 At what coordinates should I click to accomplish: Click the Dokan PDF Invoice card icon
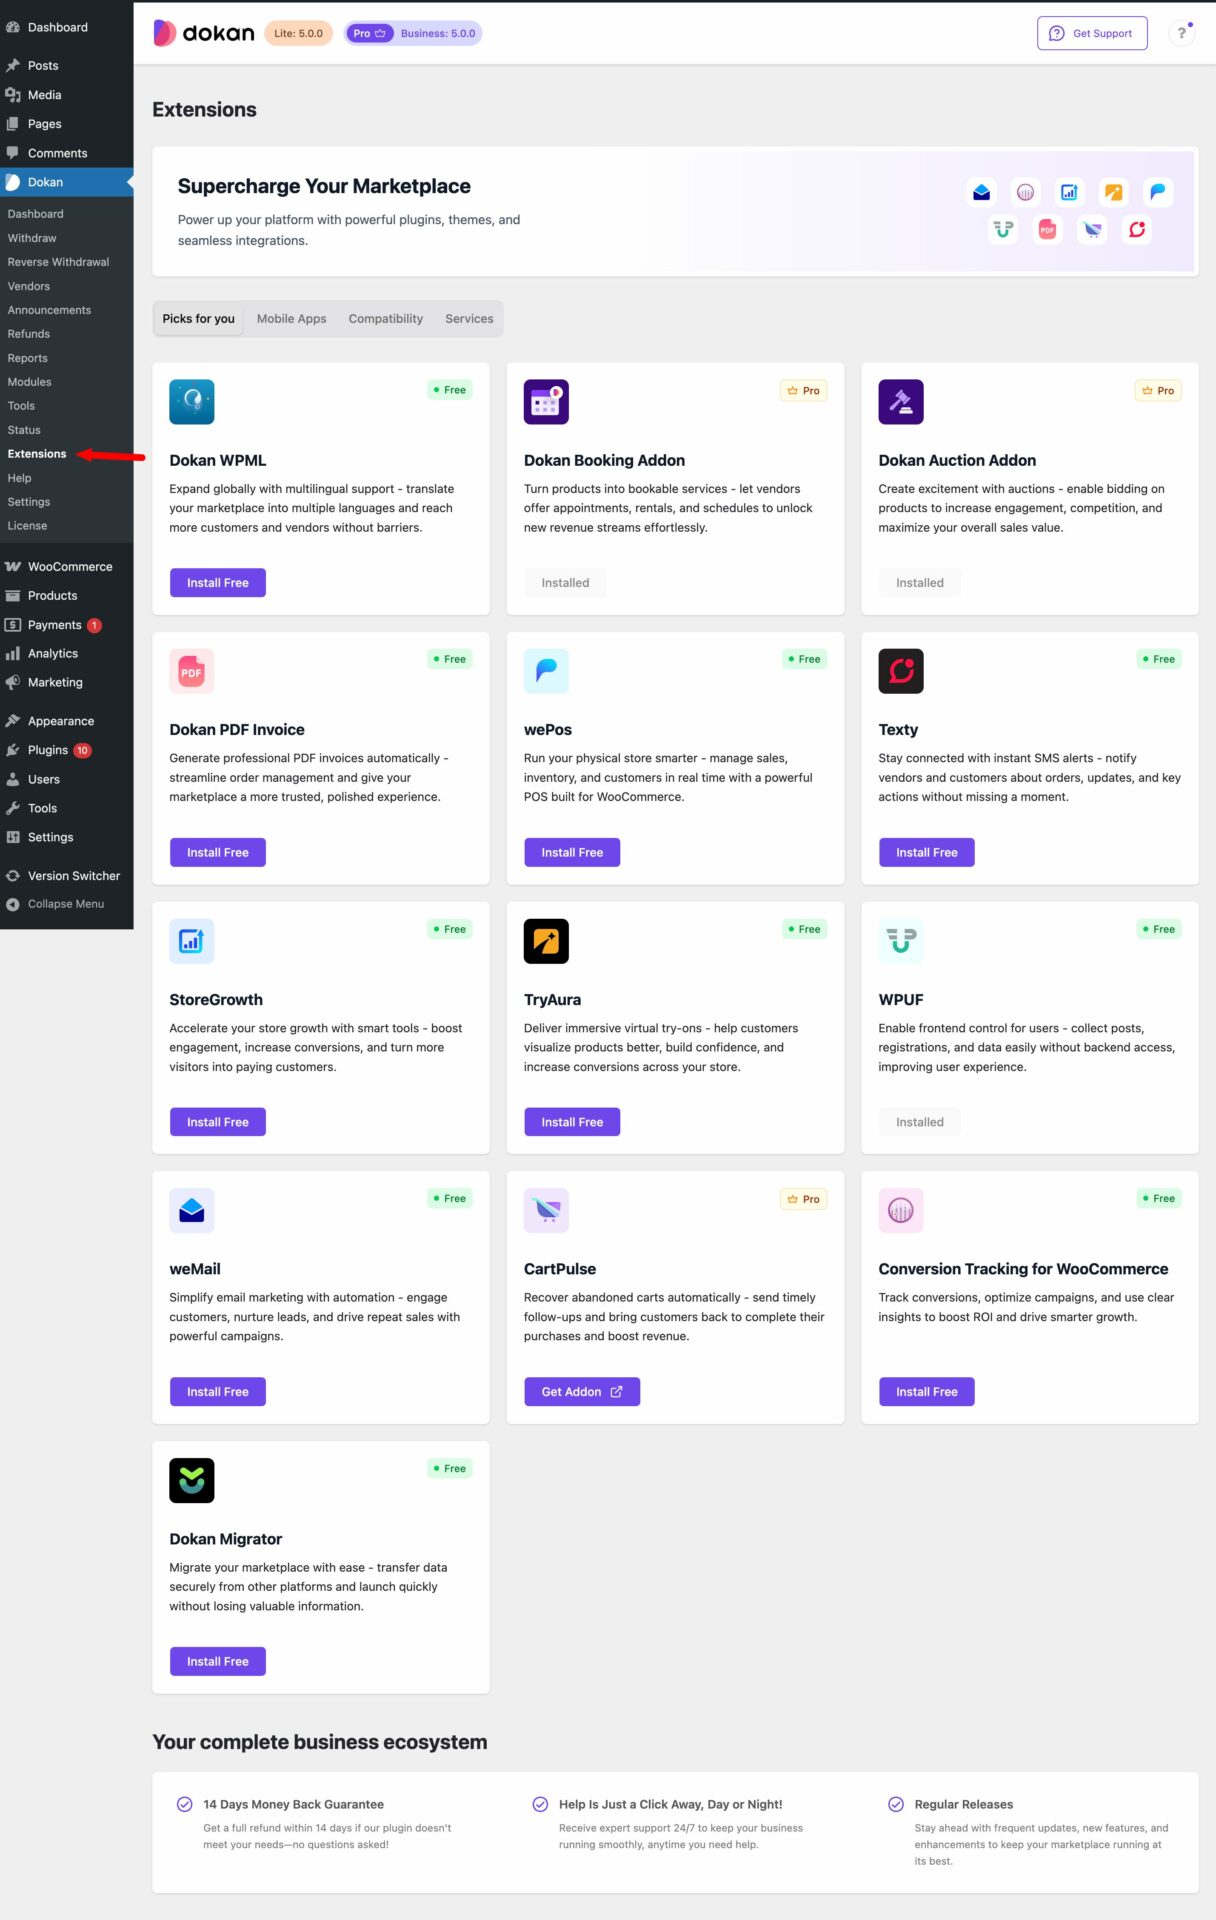pos(192,671)
